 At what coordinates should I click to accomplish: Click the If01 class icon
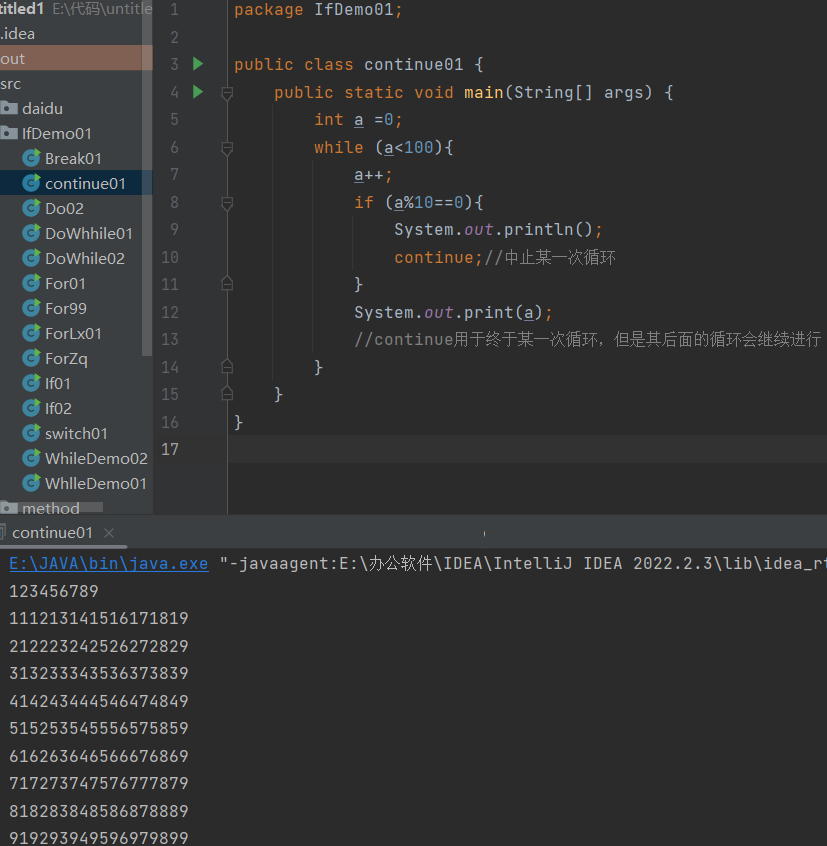point(31,383)
